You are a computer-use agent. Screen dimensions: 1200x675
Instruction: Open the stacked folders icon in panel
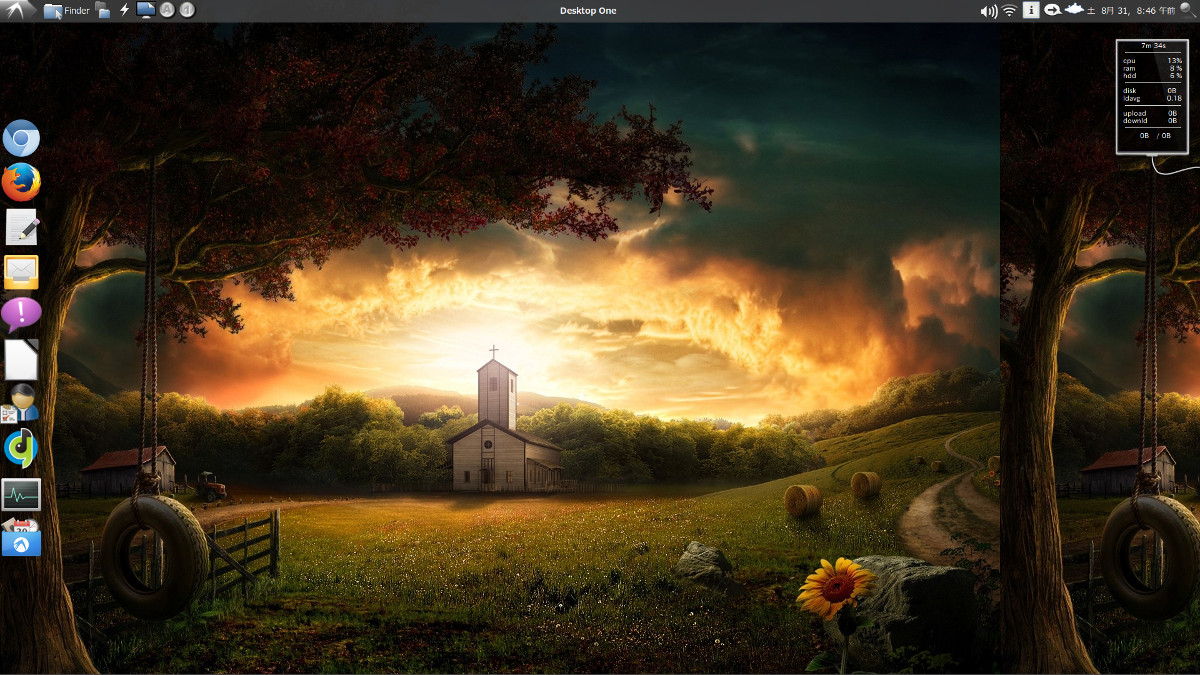pos(103,10)
